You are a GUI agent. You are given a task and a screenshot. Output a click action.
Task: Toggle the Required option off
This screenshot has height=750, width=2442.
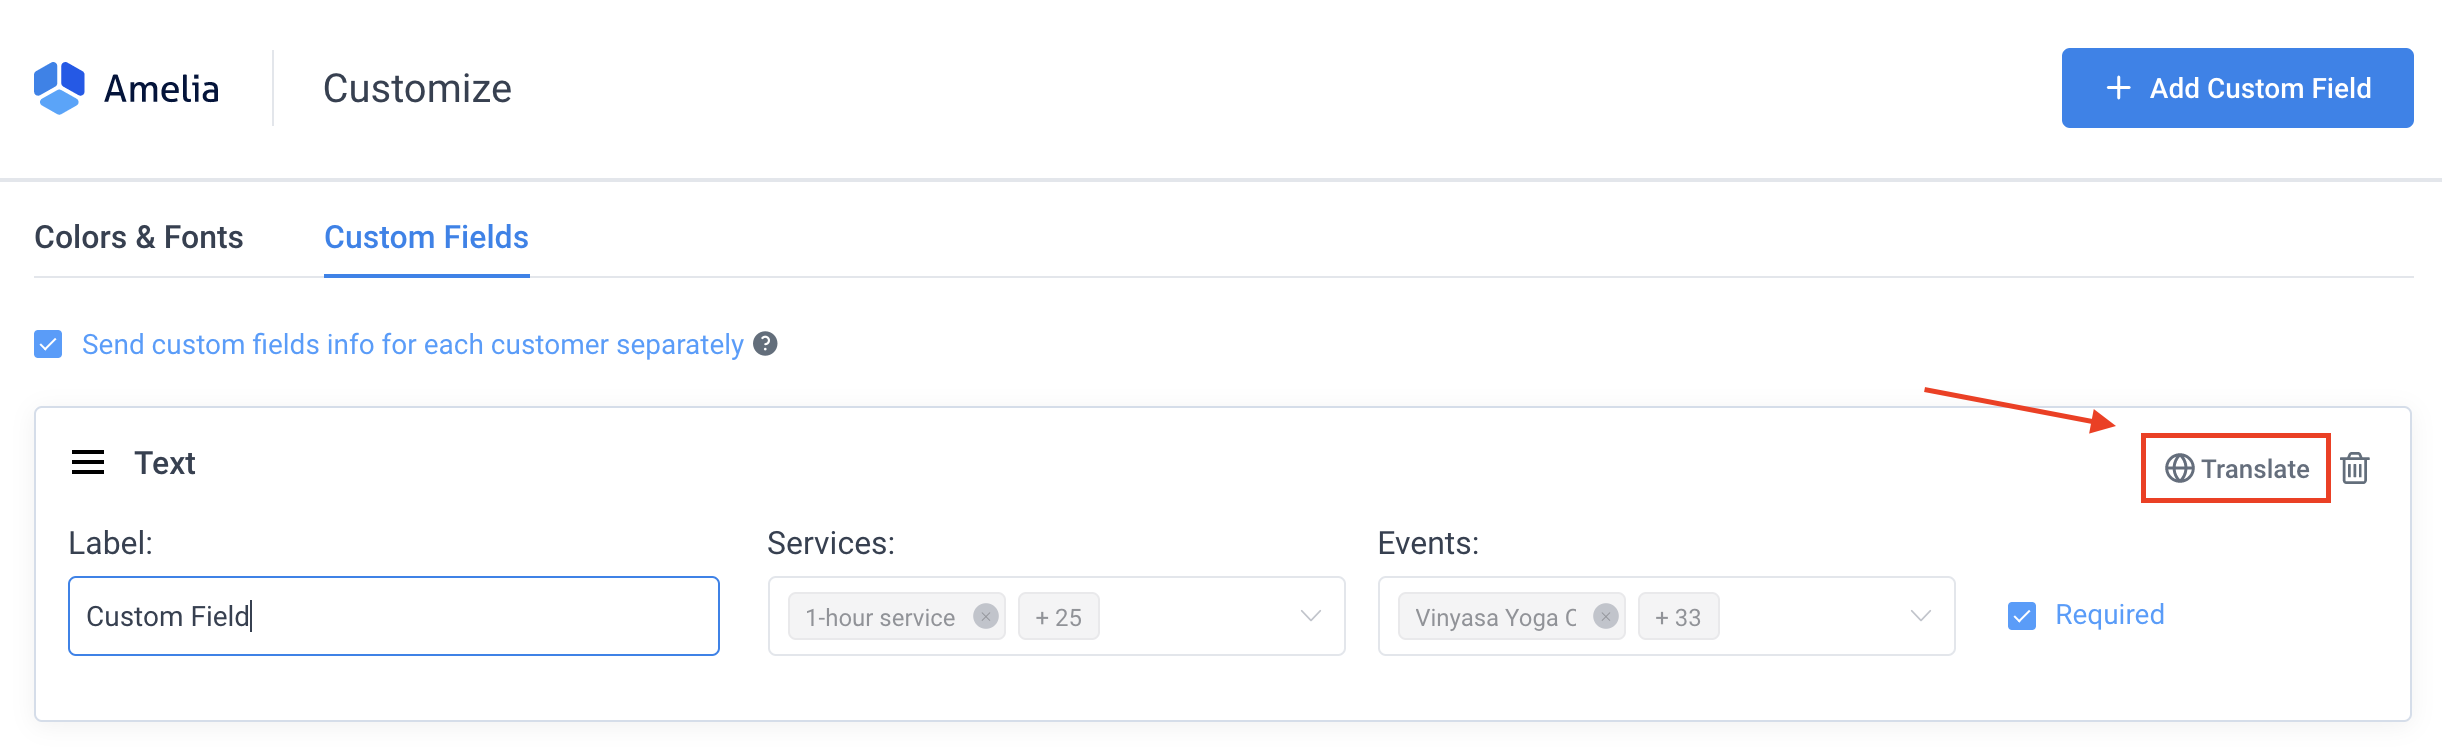2021,616
